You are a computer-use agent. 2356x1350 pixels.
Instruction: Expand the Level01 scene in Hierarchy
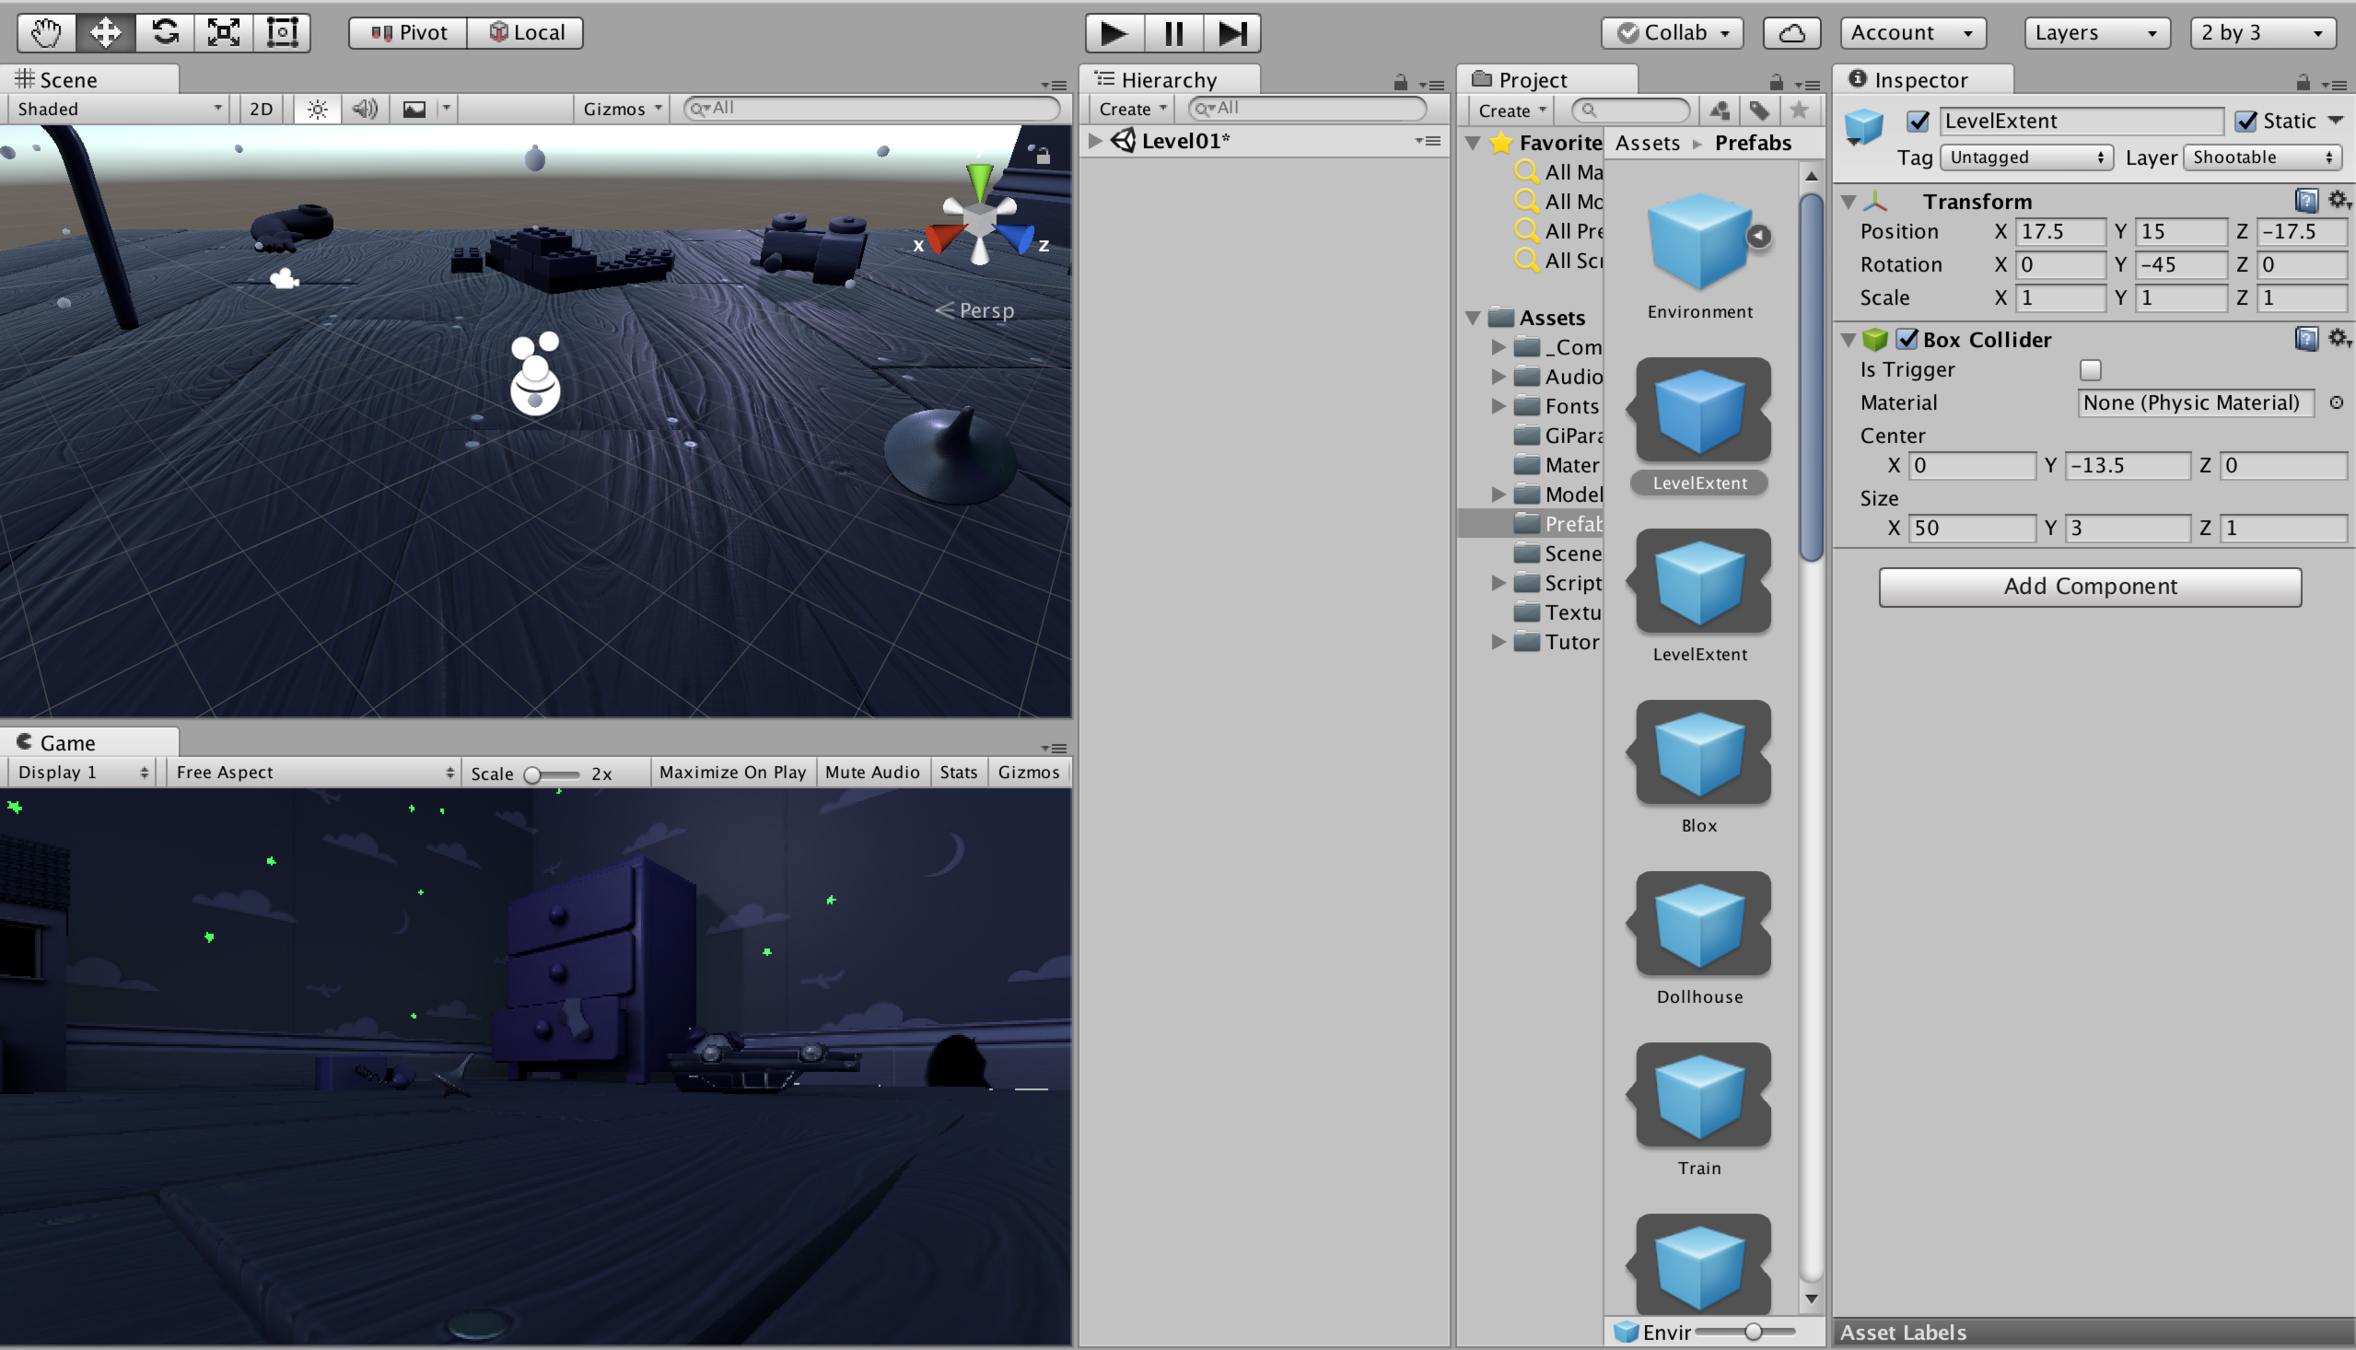(1096, 141)
